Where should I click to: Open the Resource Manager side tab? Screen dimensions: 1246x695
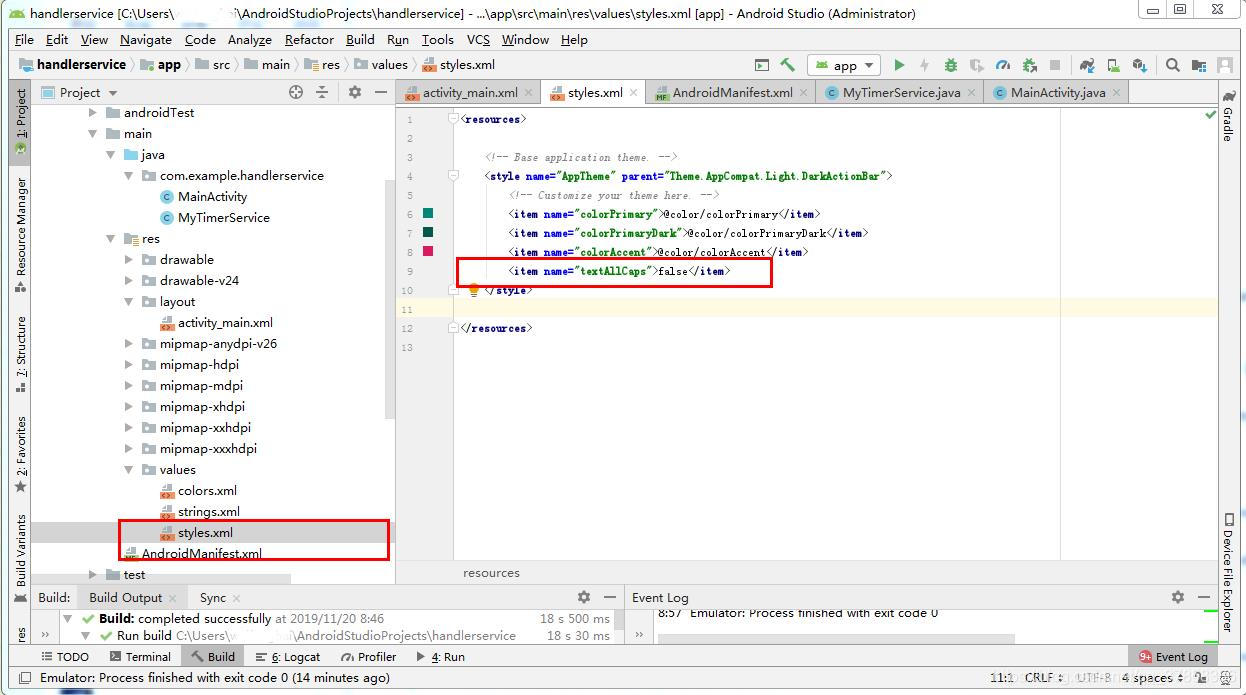21,235
